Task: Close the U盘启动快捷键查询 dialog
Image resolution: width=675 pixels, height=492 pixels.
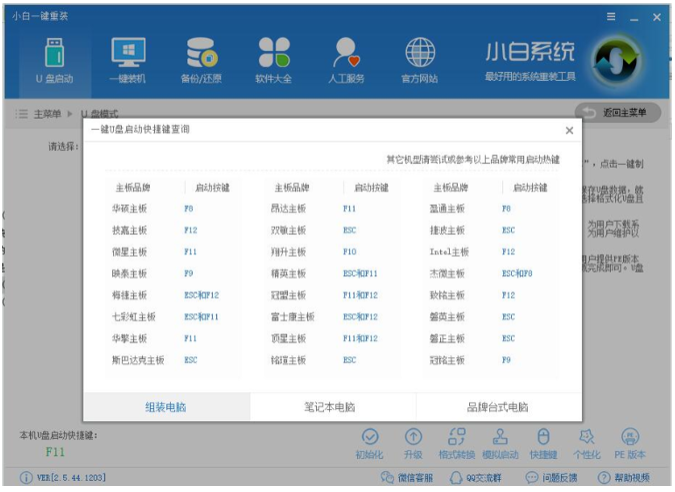Action: (x=569, y=131)
